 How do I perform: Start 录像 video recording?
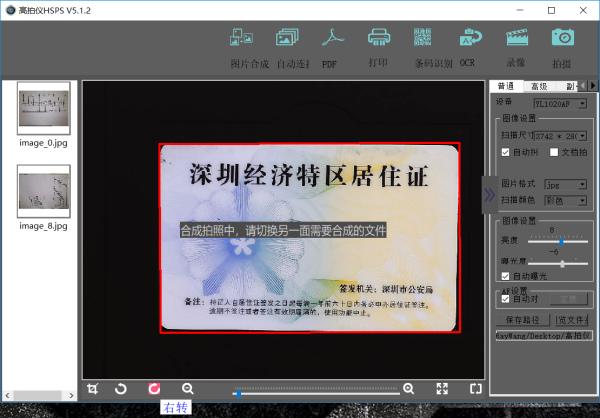tap(517, 37)
